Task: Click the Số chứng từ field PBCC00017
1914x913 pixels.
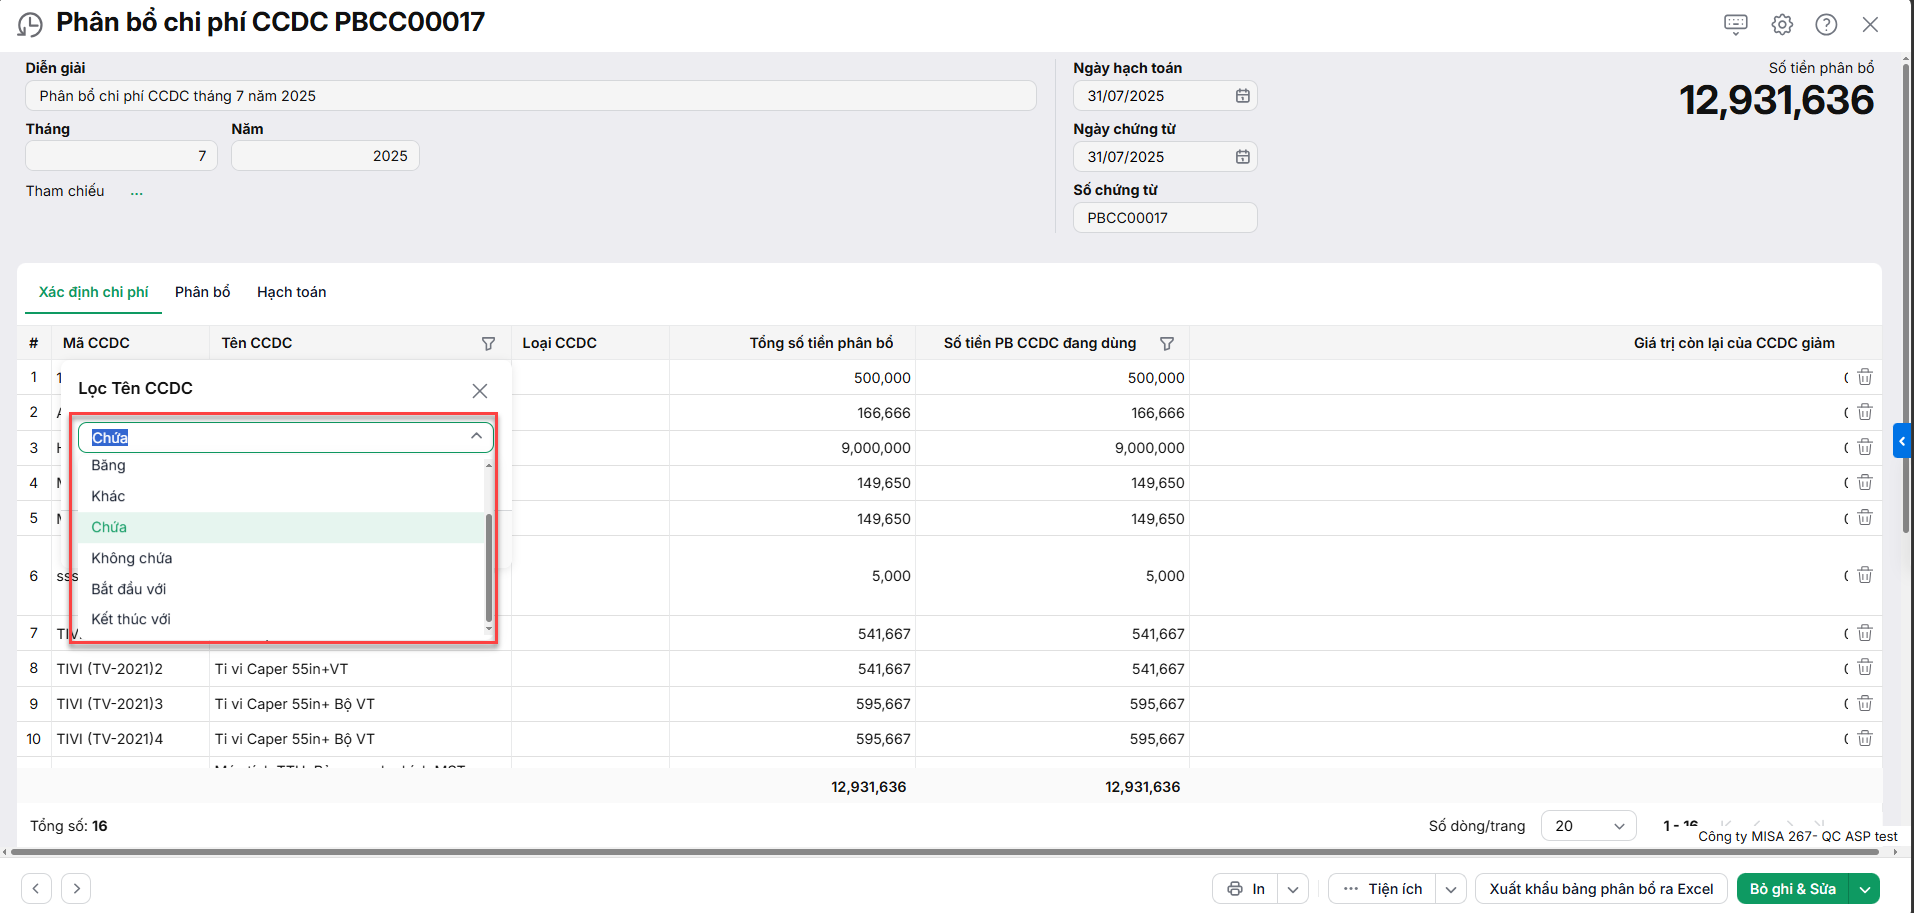Action: [x=1165, y=218]
